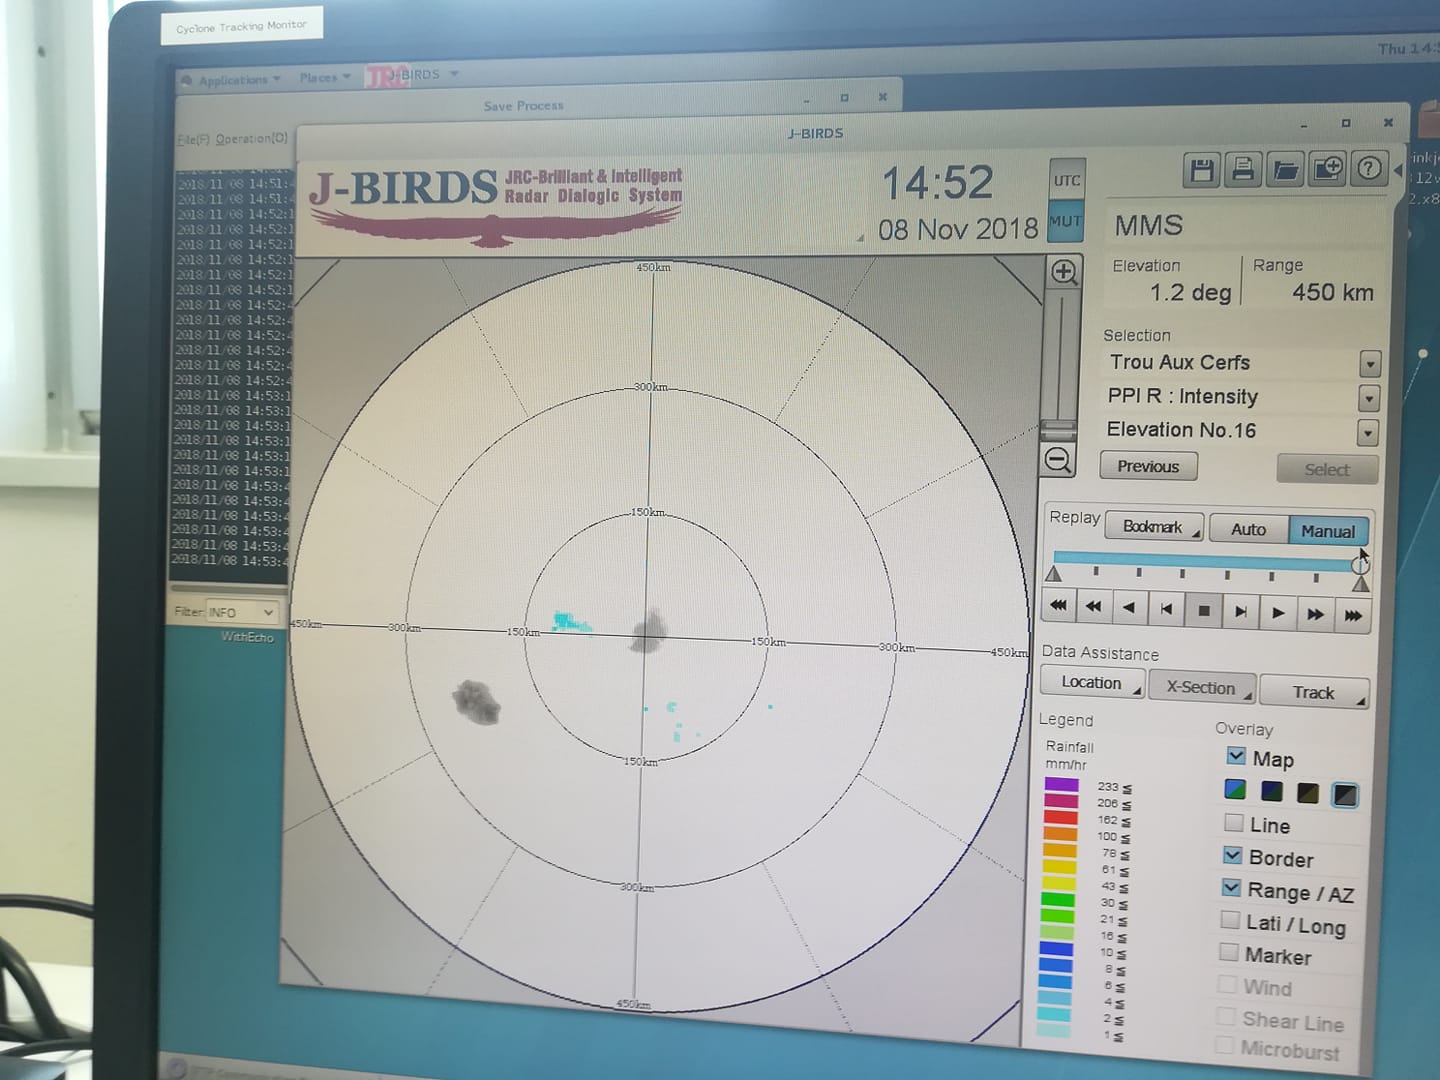Select the highlighted grey map style swatch
Screen dimensions: 1440x1080
[1345, 795]
